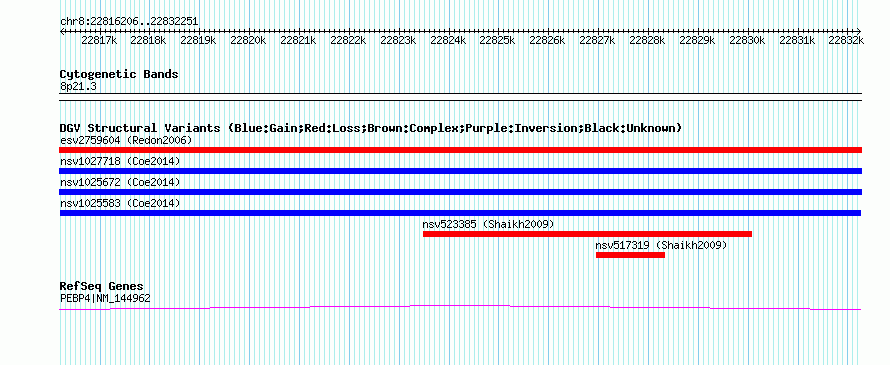Click the 22829k ruler tick label
Screen dimensions: 890x365
click(x=697, y=40)
